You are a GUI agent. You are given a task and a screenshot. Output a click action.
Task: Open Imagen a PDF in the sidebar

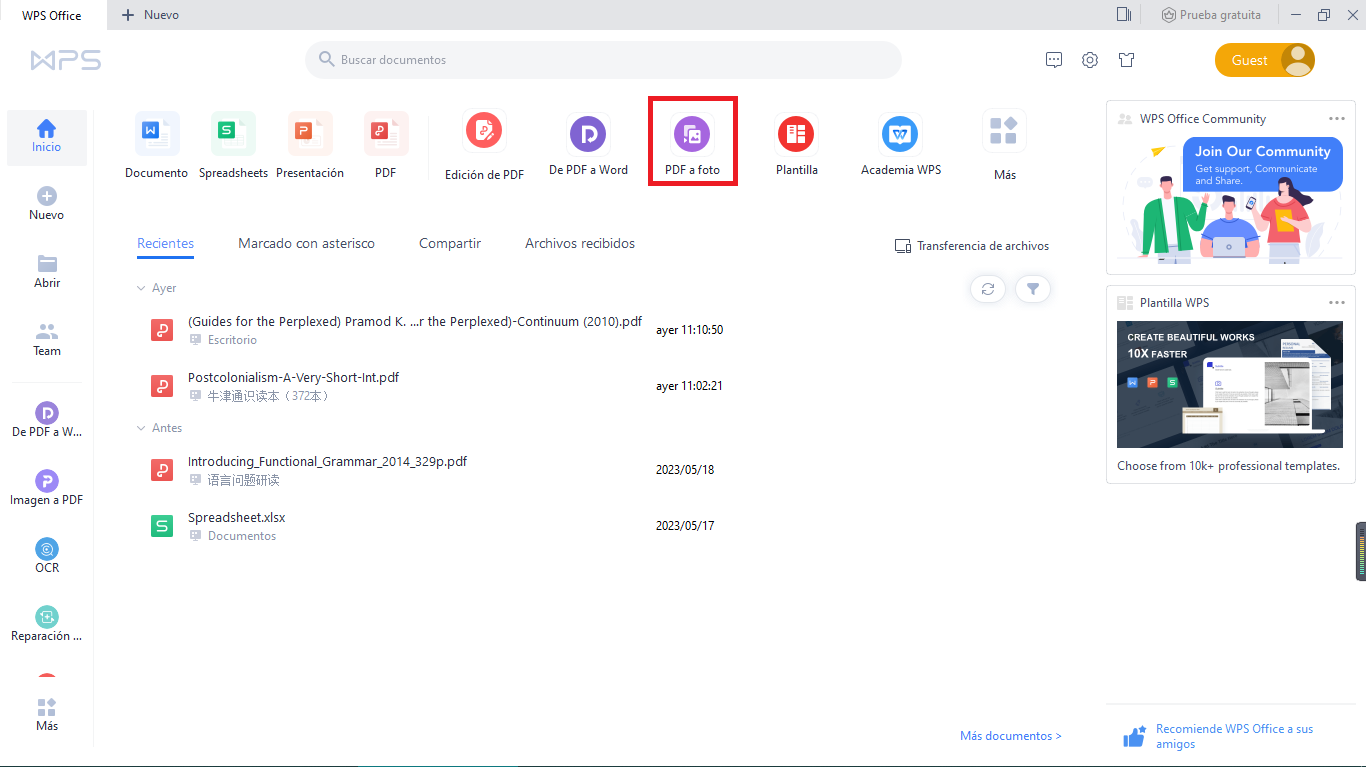tap(47, 488)
